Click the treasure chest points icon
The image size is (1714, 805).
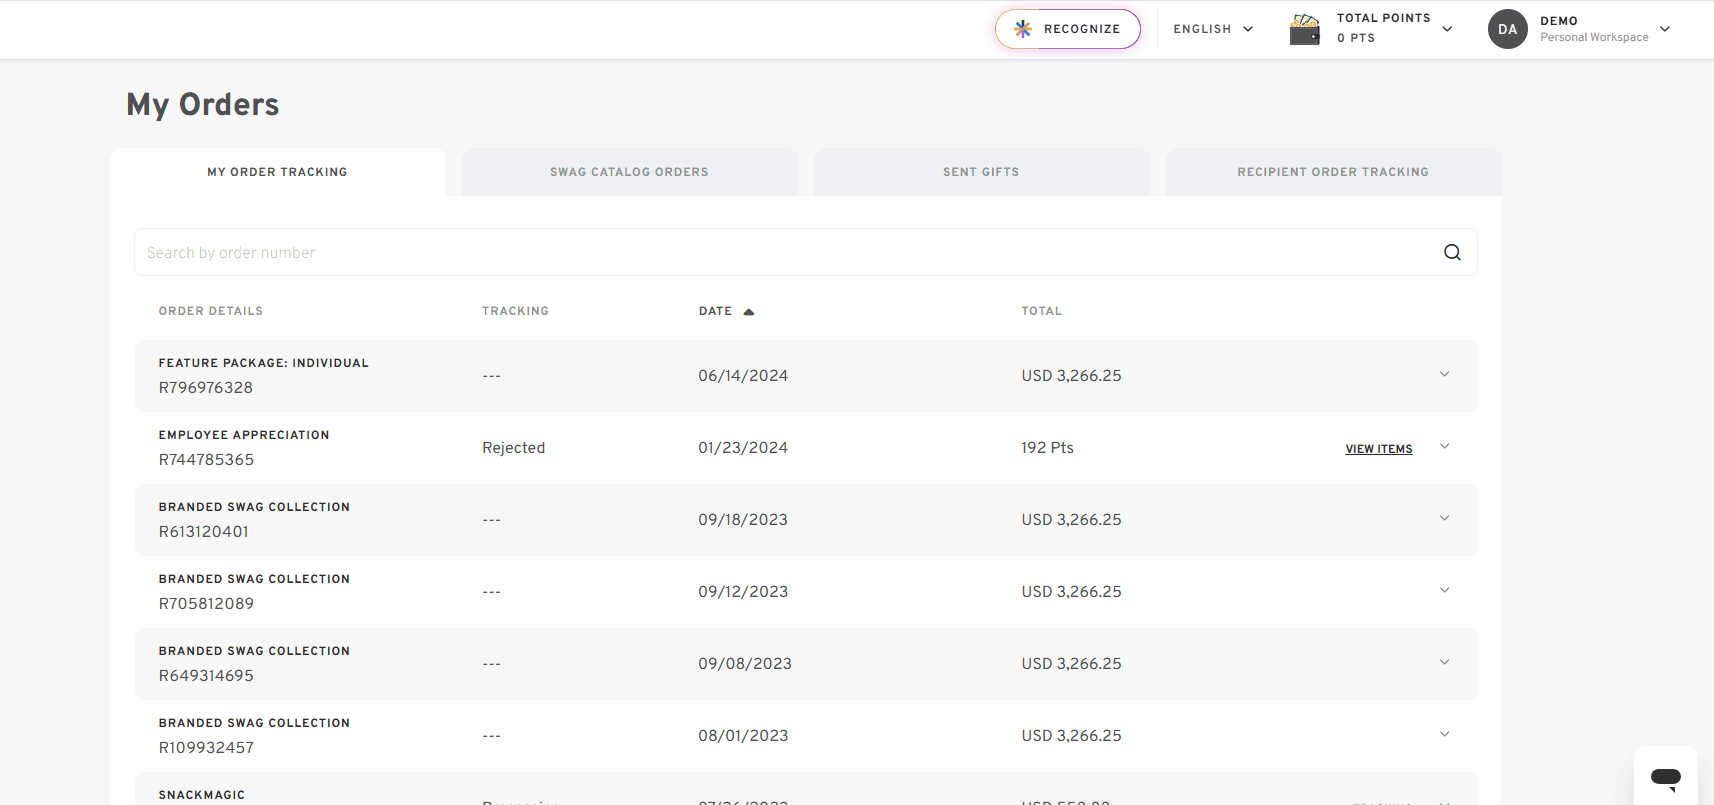click(x=1305, y=29)
